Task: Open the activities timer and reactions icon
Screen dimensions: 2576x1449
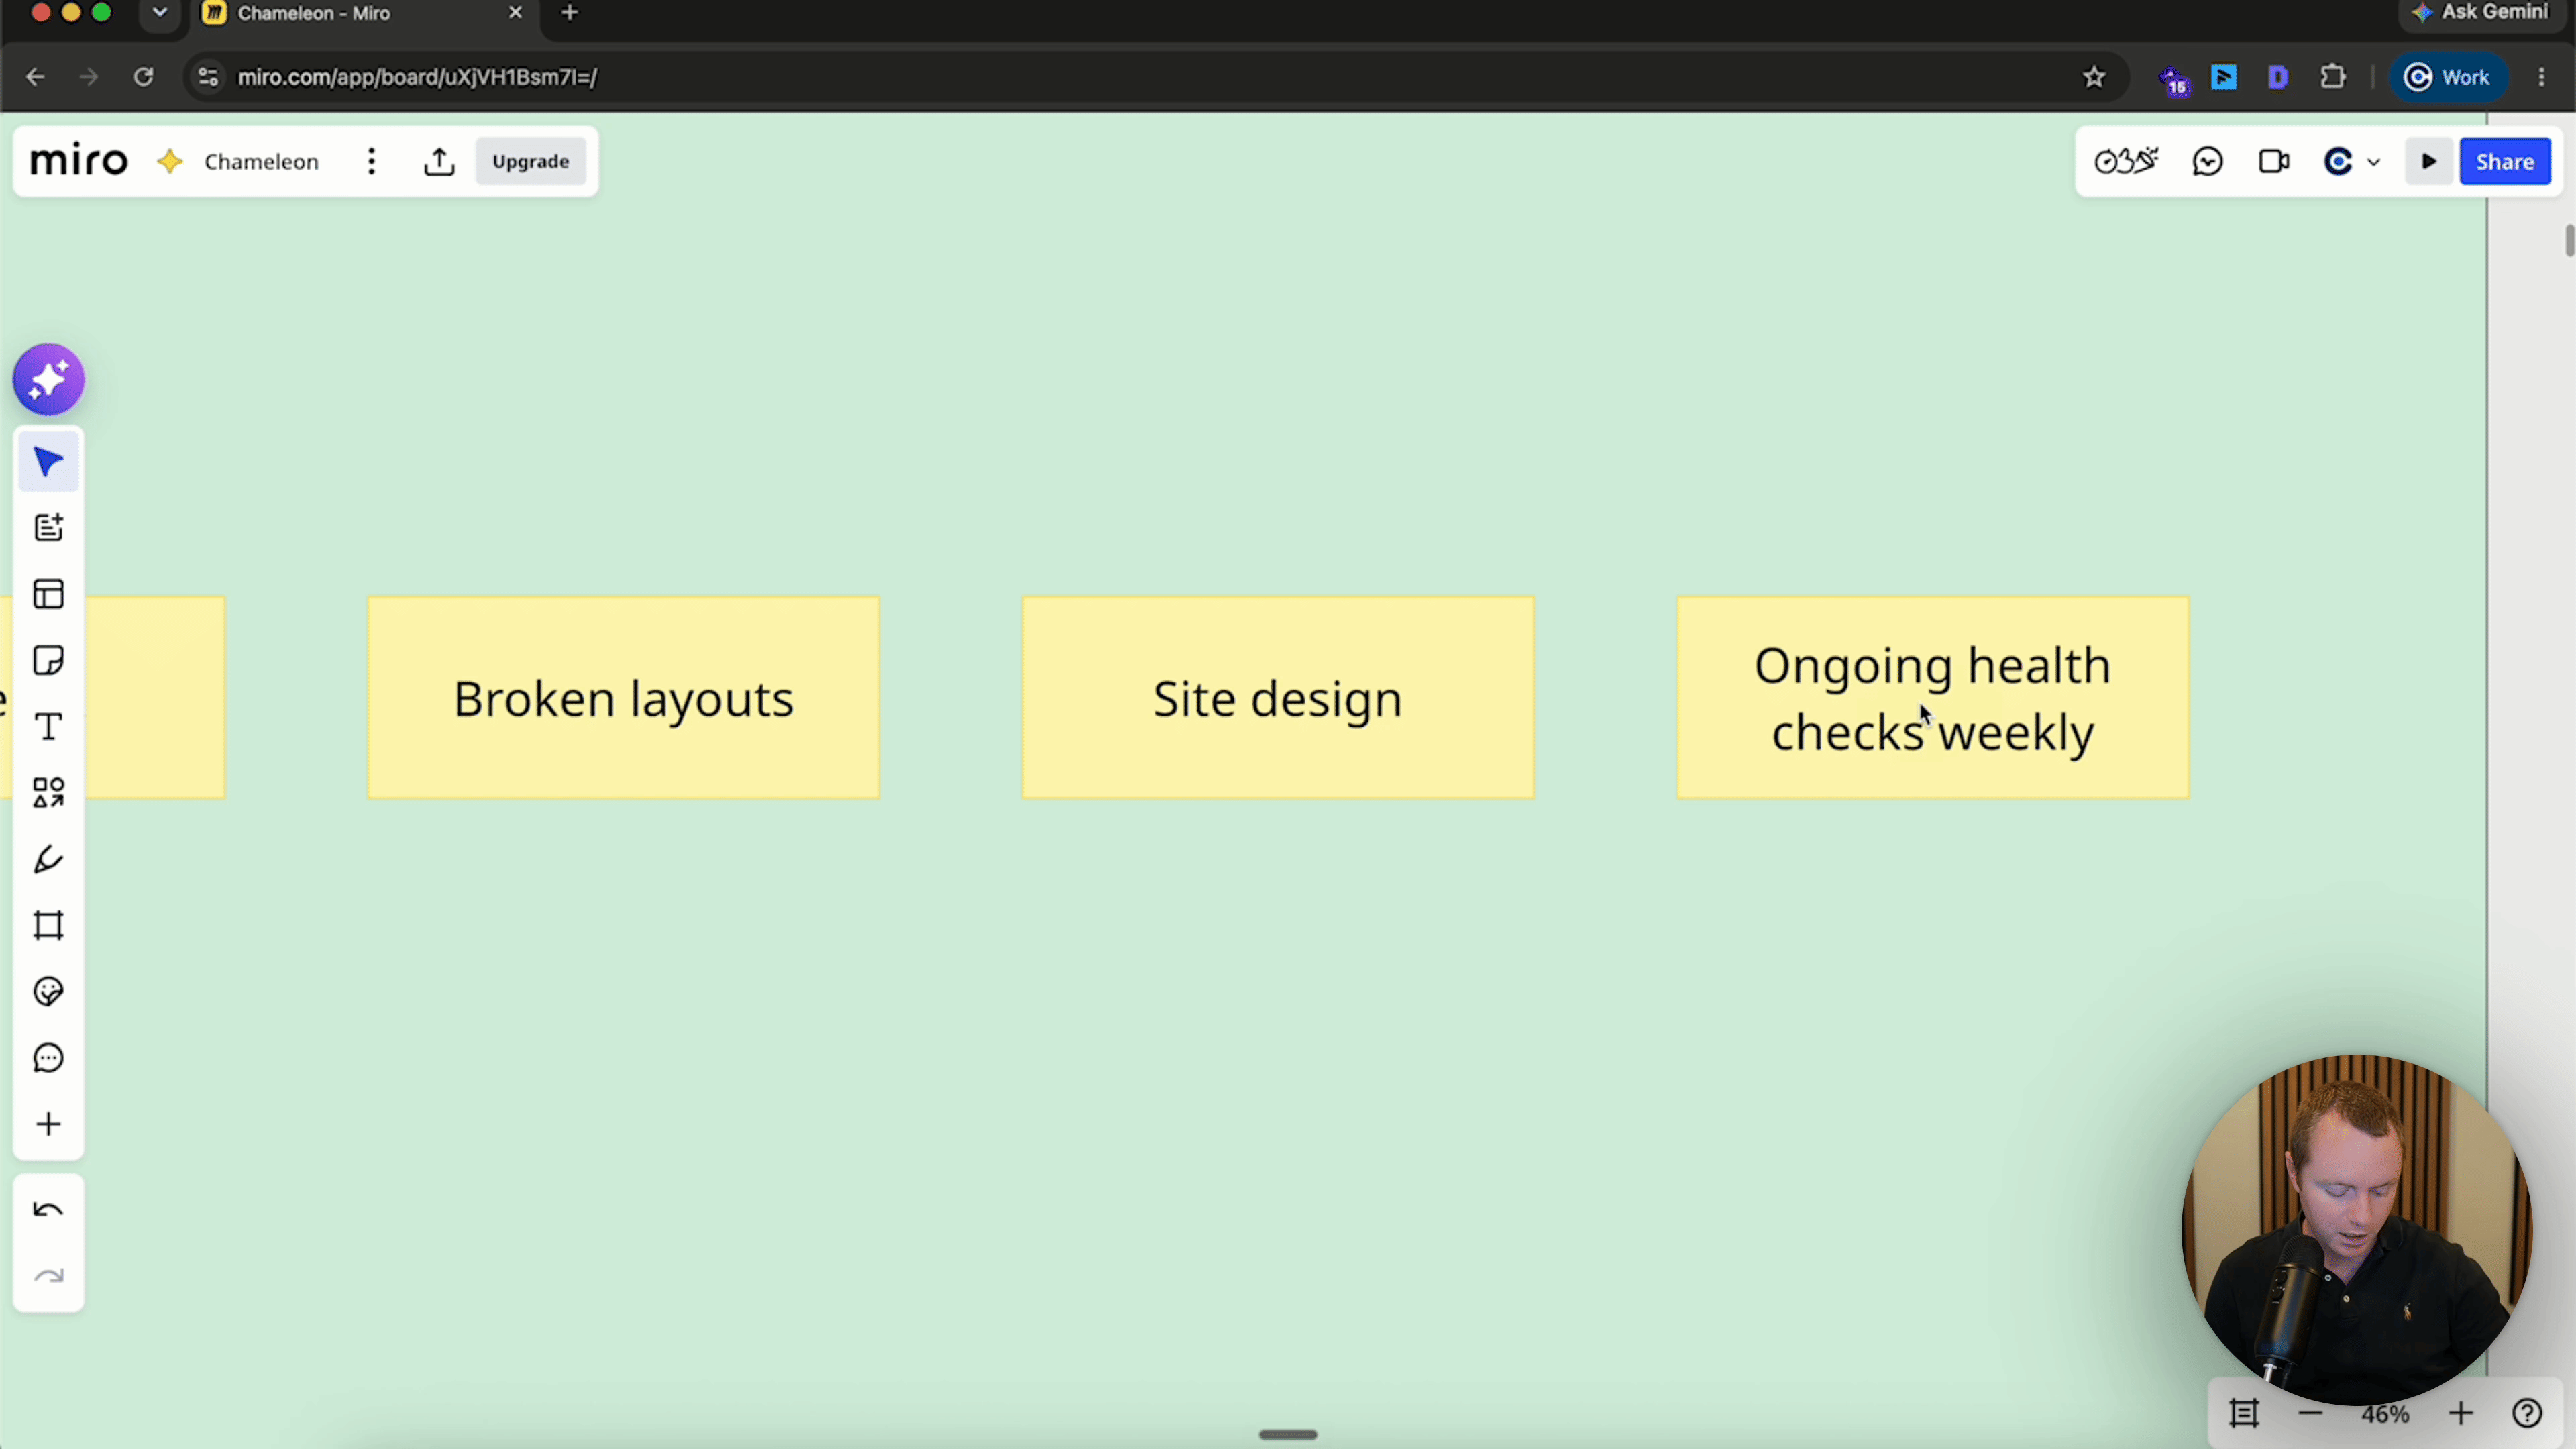Action: 2127,162
